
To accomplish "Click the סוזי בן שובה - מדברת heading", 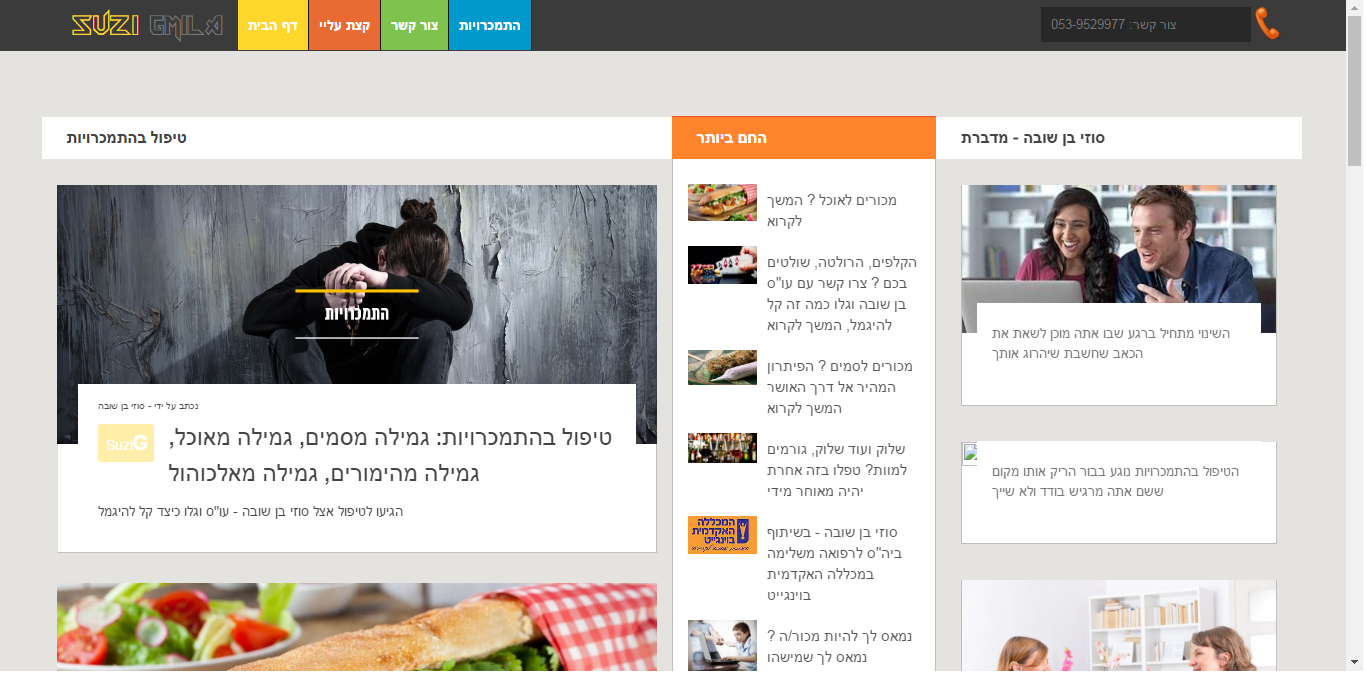I will pyautogui.click(x=1033, y=138).
